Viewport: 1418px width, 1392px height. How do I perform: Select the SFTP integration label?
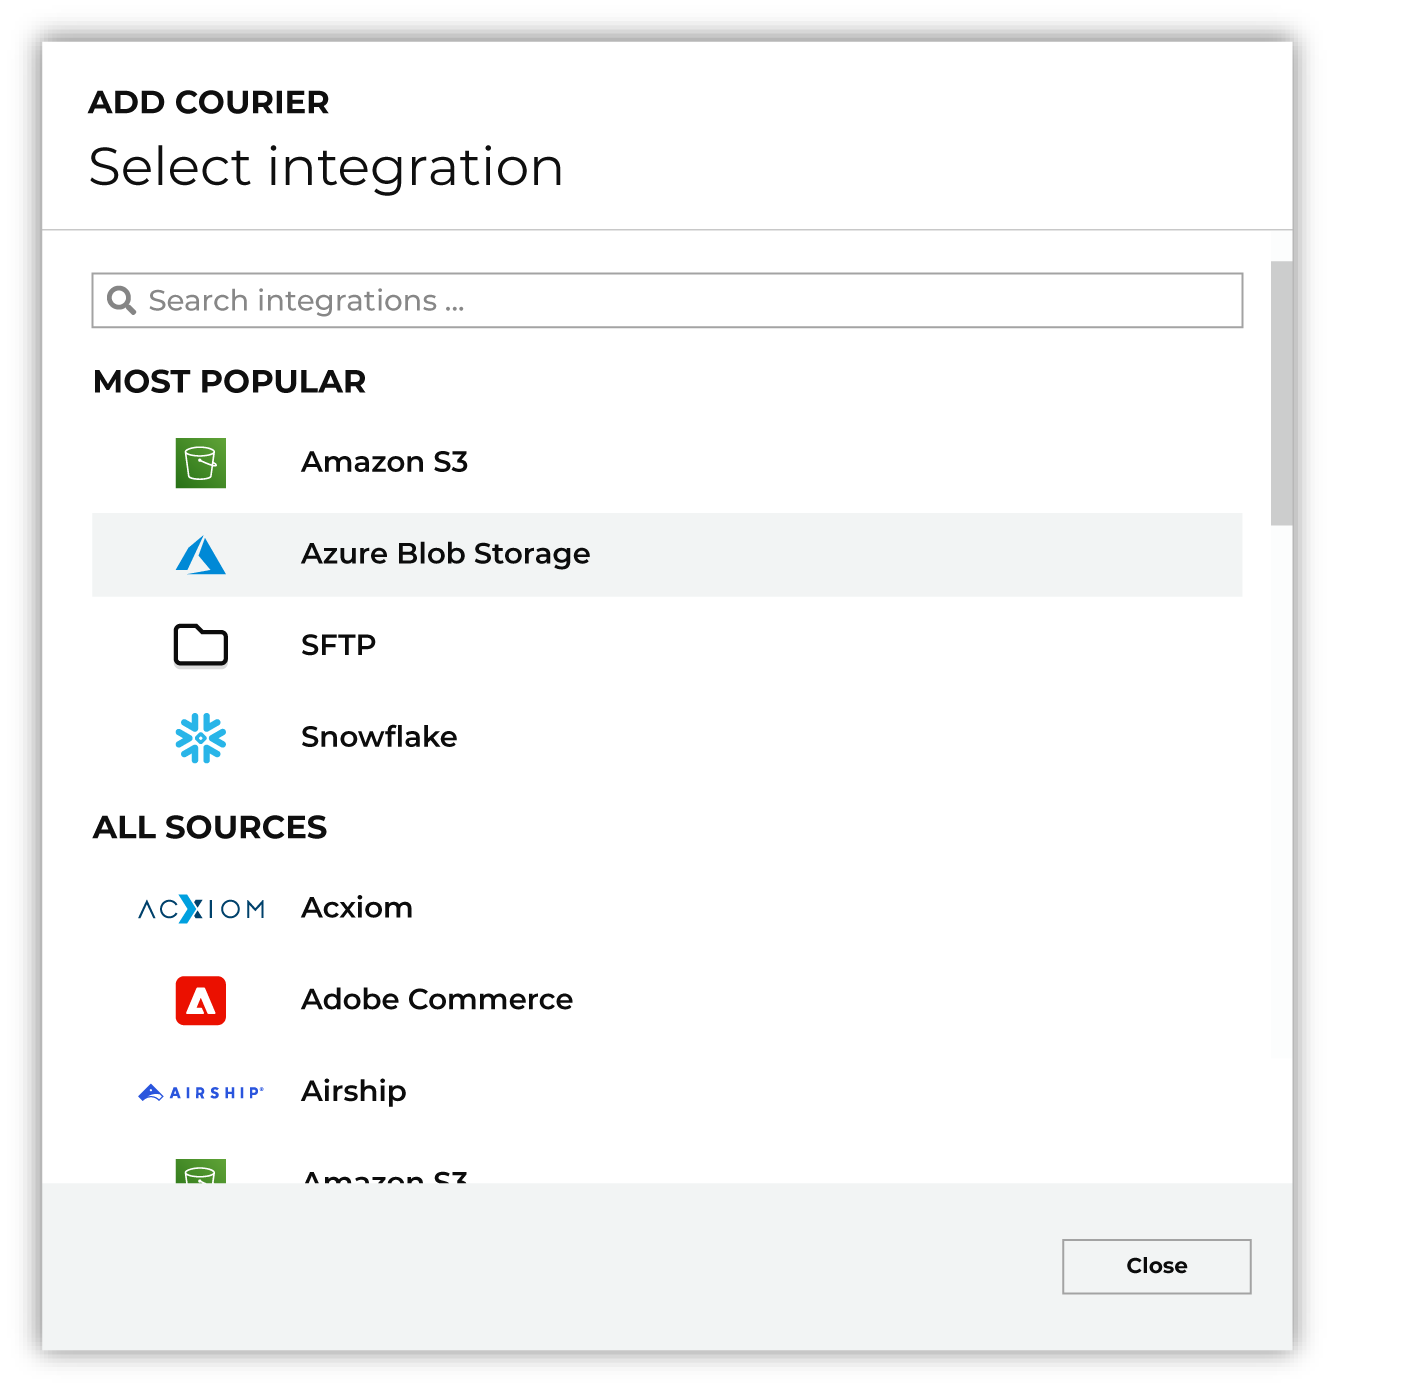click(x=339, y=645)
